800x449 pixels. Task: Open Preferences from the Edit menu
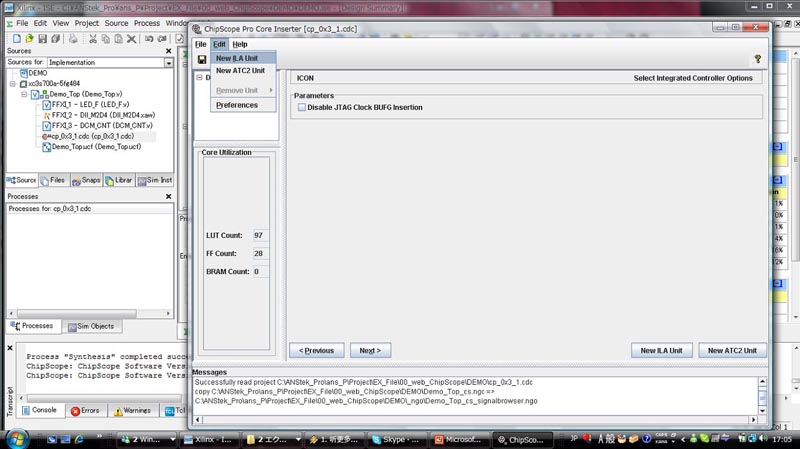[x=243, y=105]
